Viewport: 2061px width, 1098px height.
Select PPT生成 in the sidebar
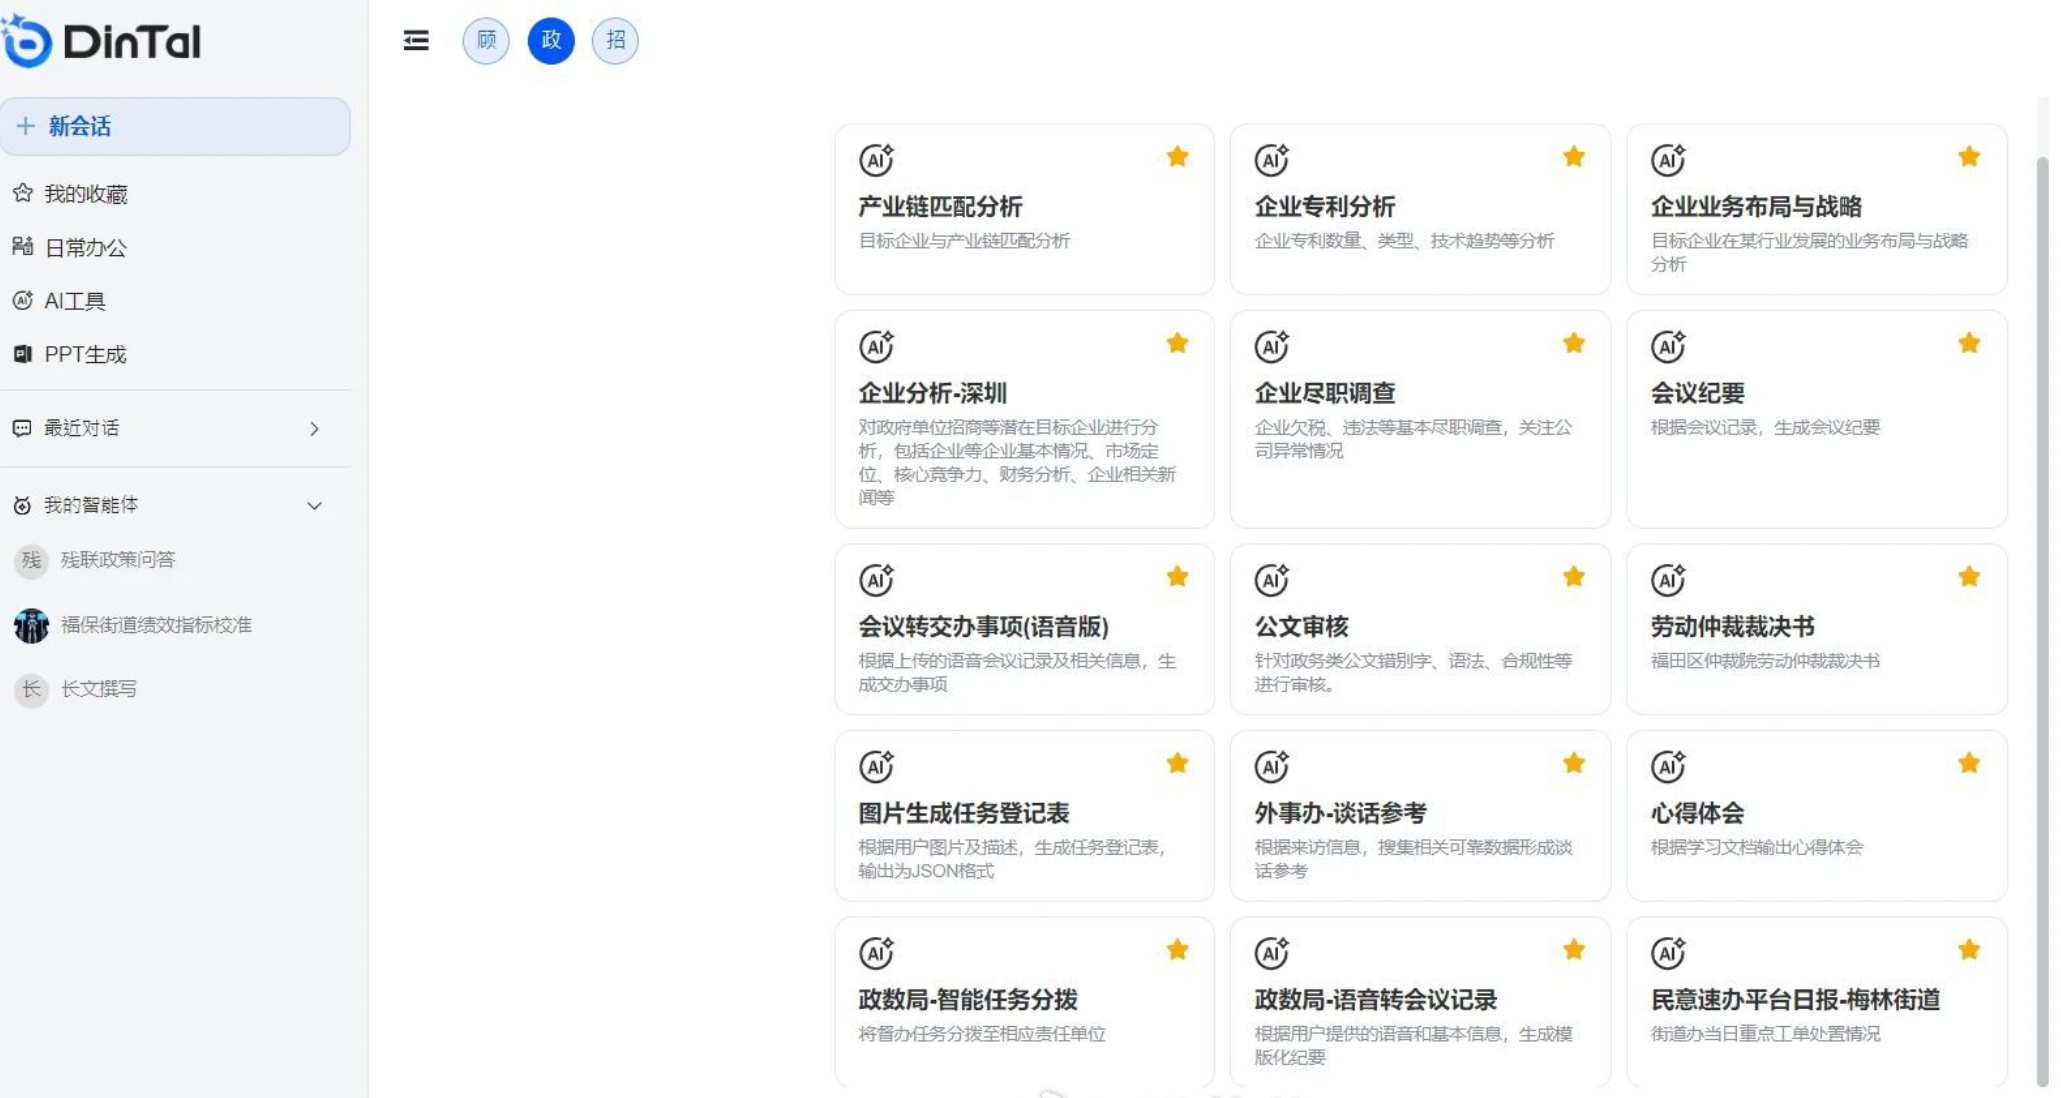[85, 354]
